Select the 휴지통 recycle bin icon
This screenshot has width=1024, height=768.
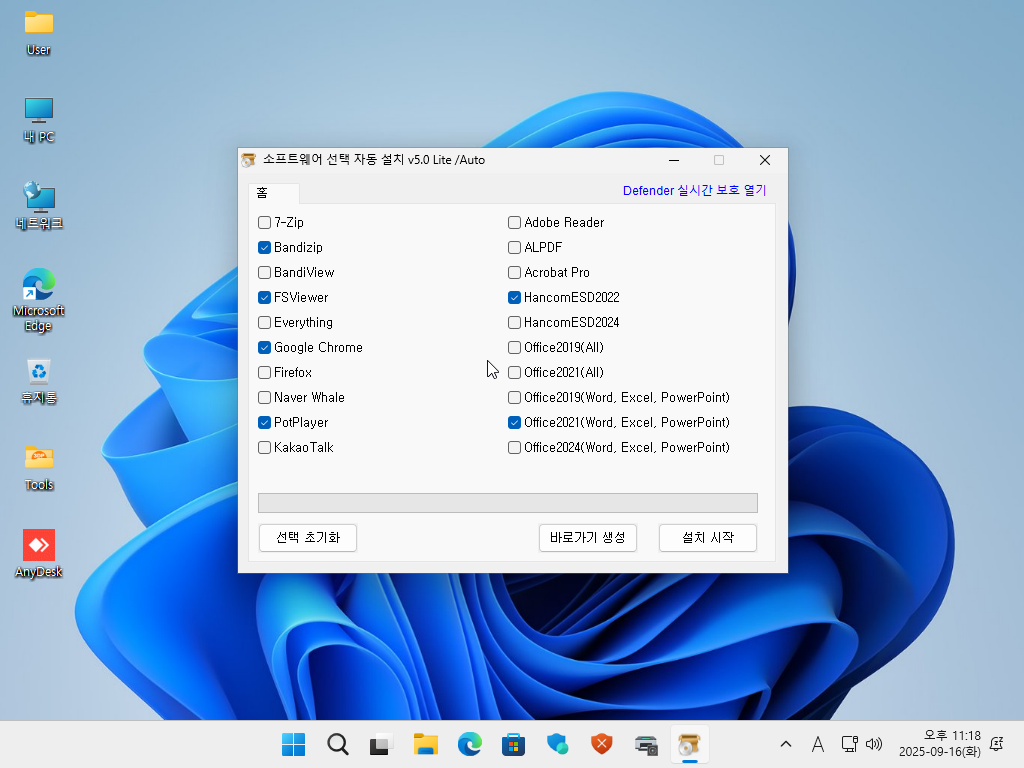click(x=39, y=381)
